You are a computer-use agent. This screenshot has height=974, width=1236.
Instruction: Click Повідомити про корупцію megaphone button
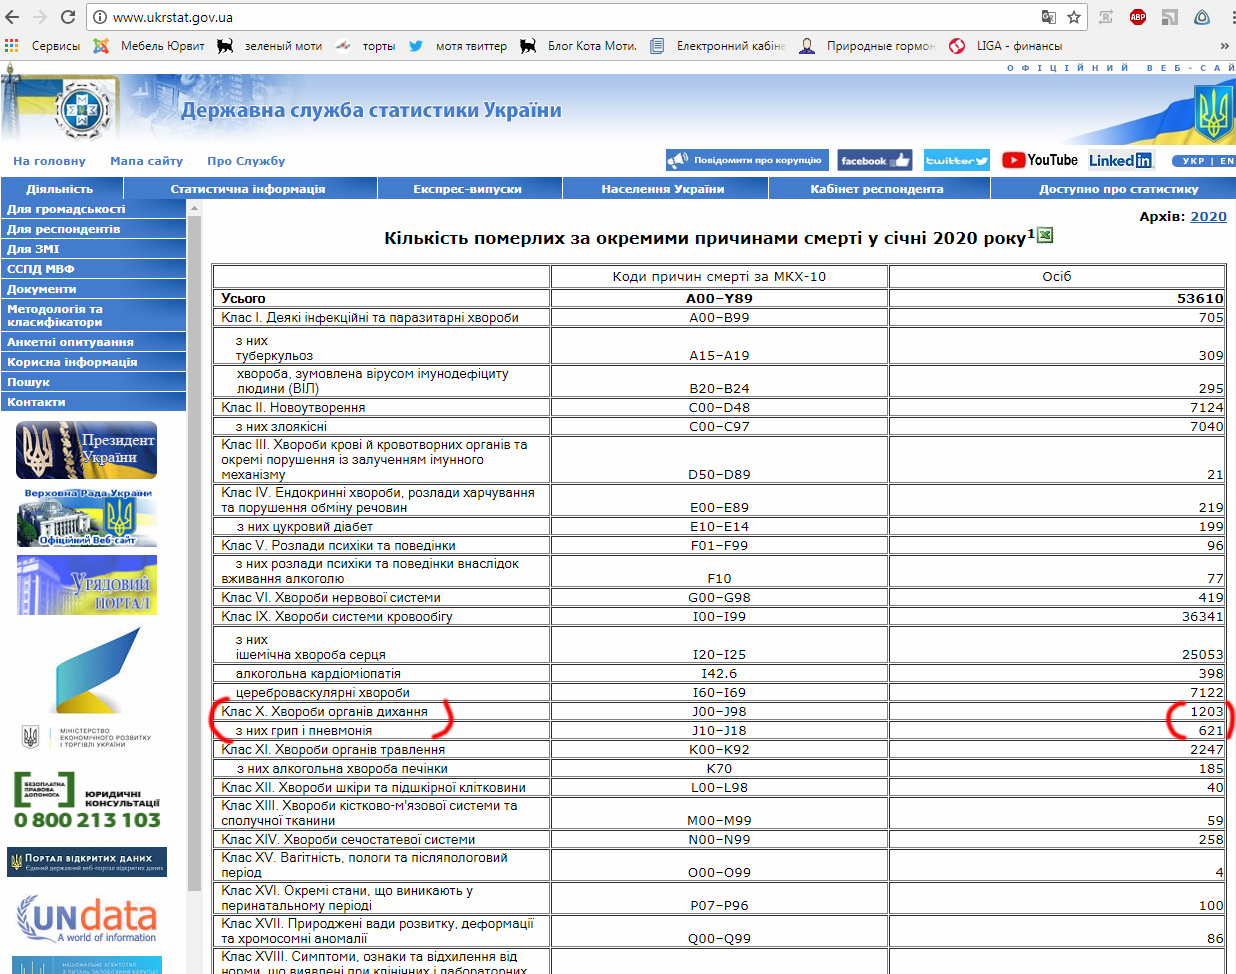coord(746,160)
